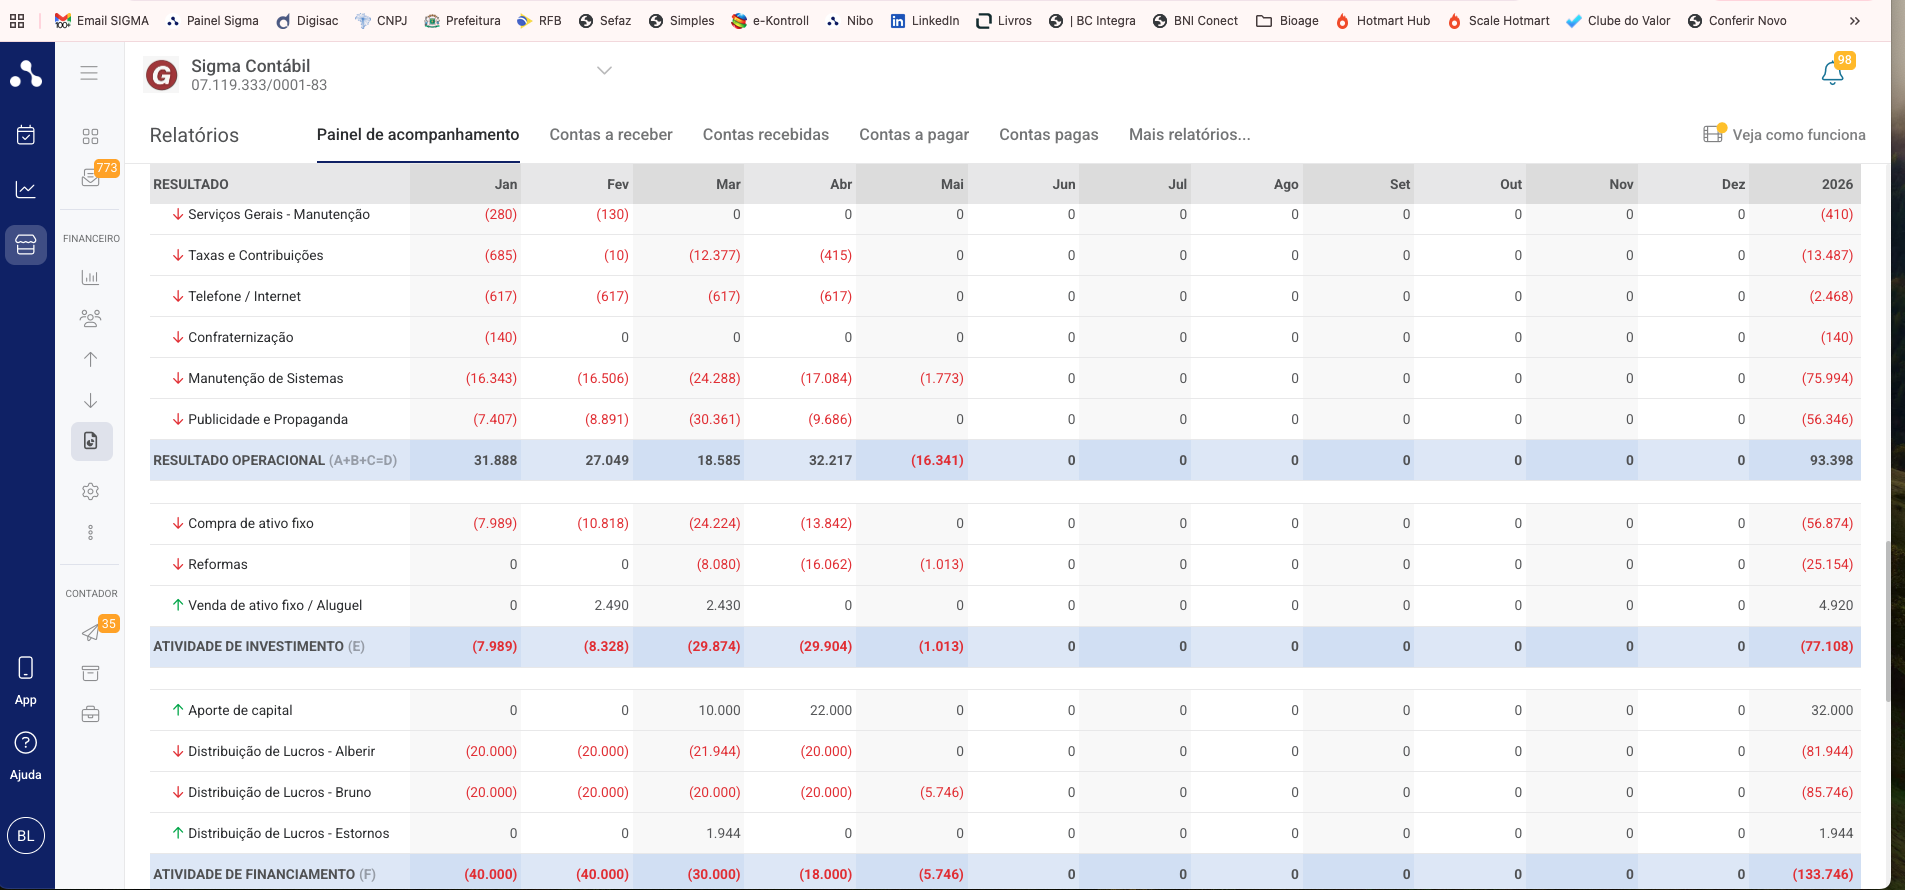Switch to the Contas a receber tab
This screenshot has width=1905, height=890.
click(x=611, y=134)
